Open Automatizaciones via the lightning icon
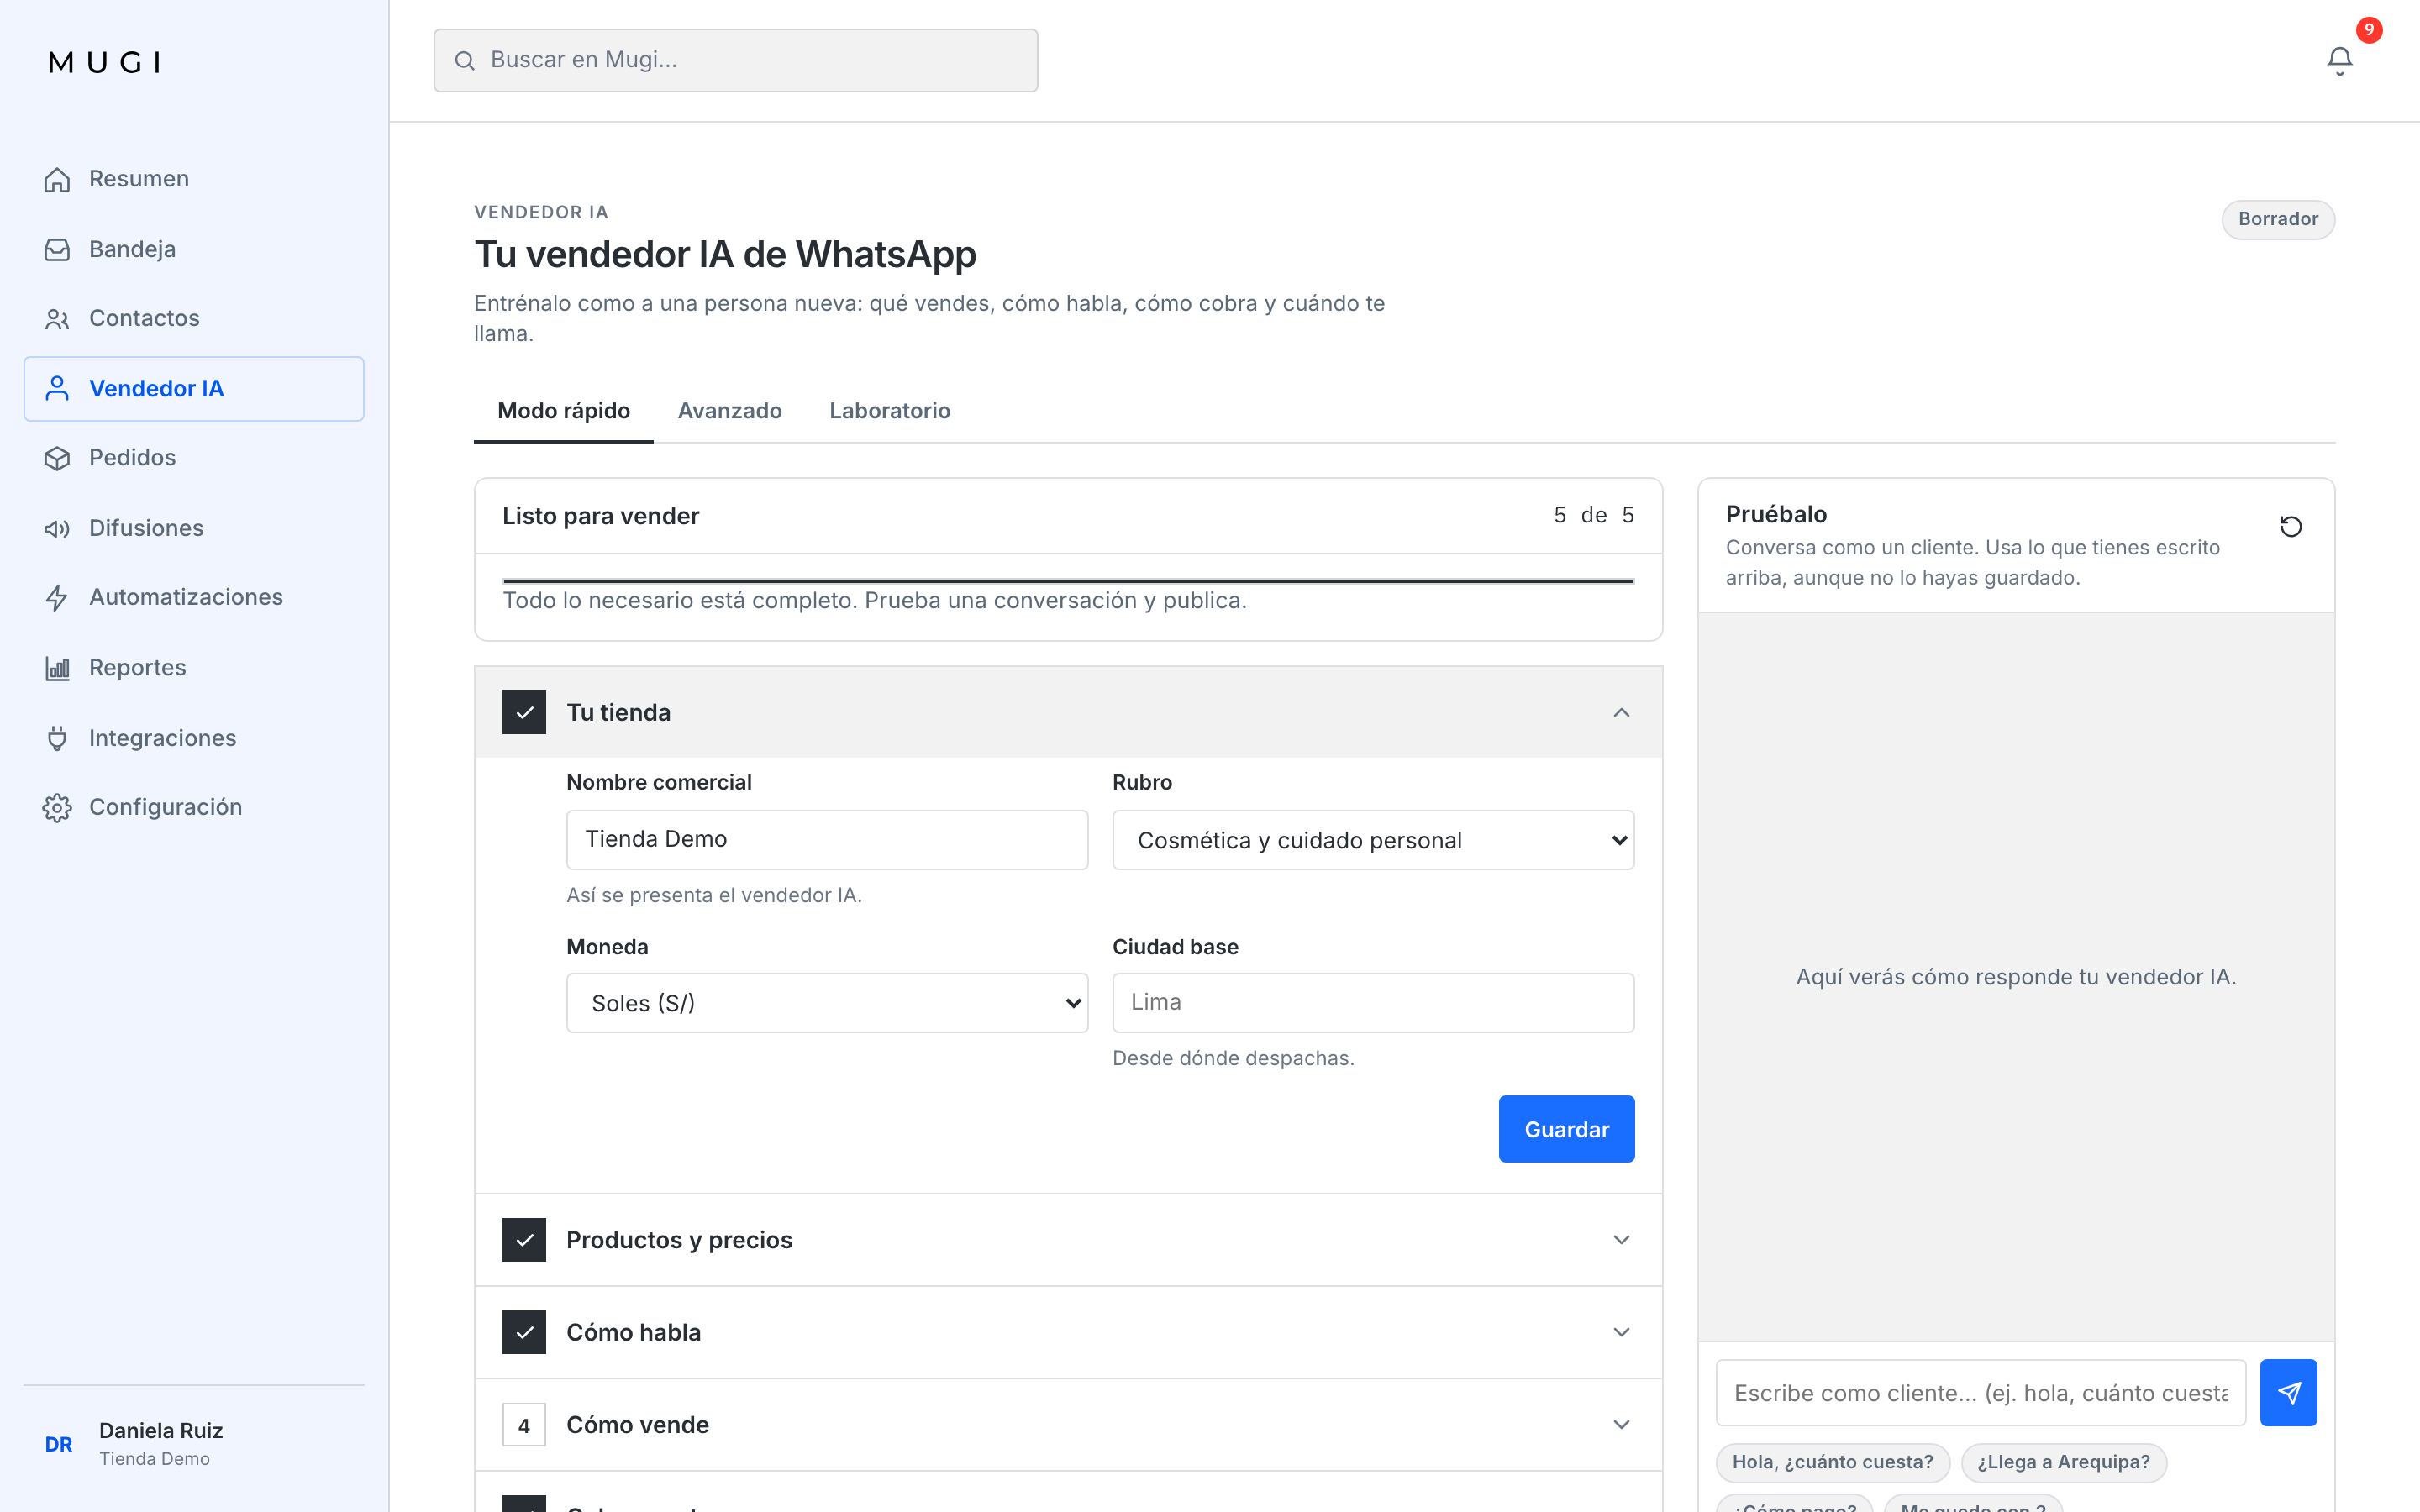Image resolution: width=2420 pixels, height=1512 pixels. (x=57, y=597)
